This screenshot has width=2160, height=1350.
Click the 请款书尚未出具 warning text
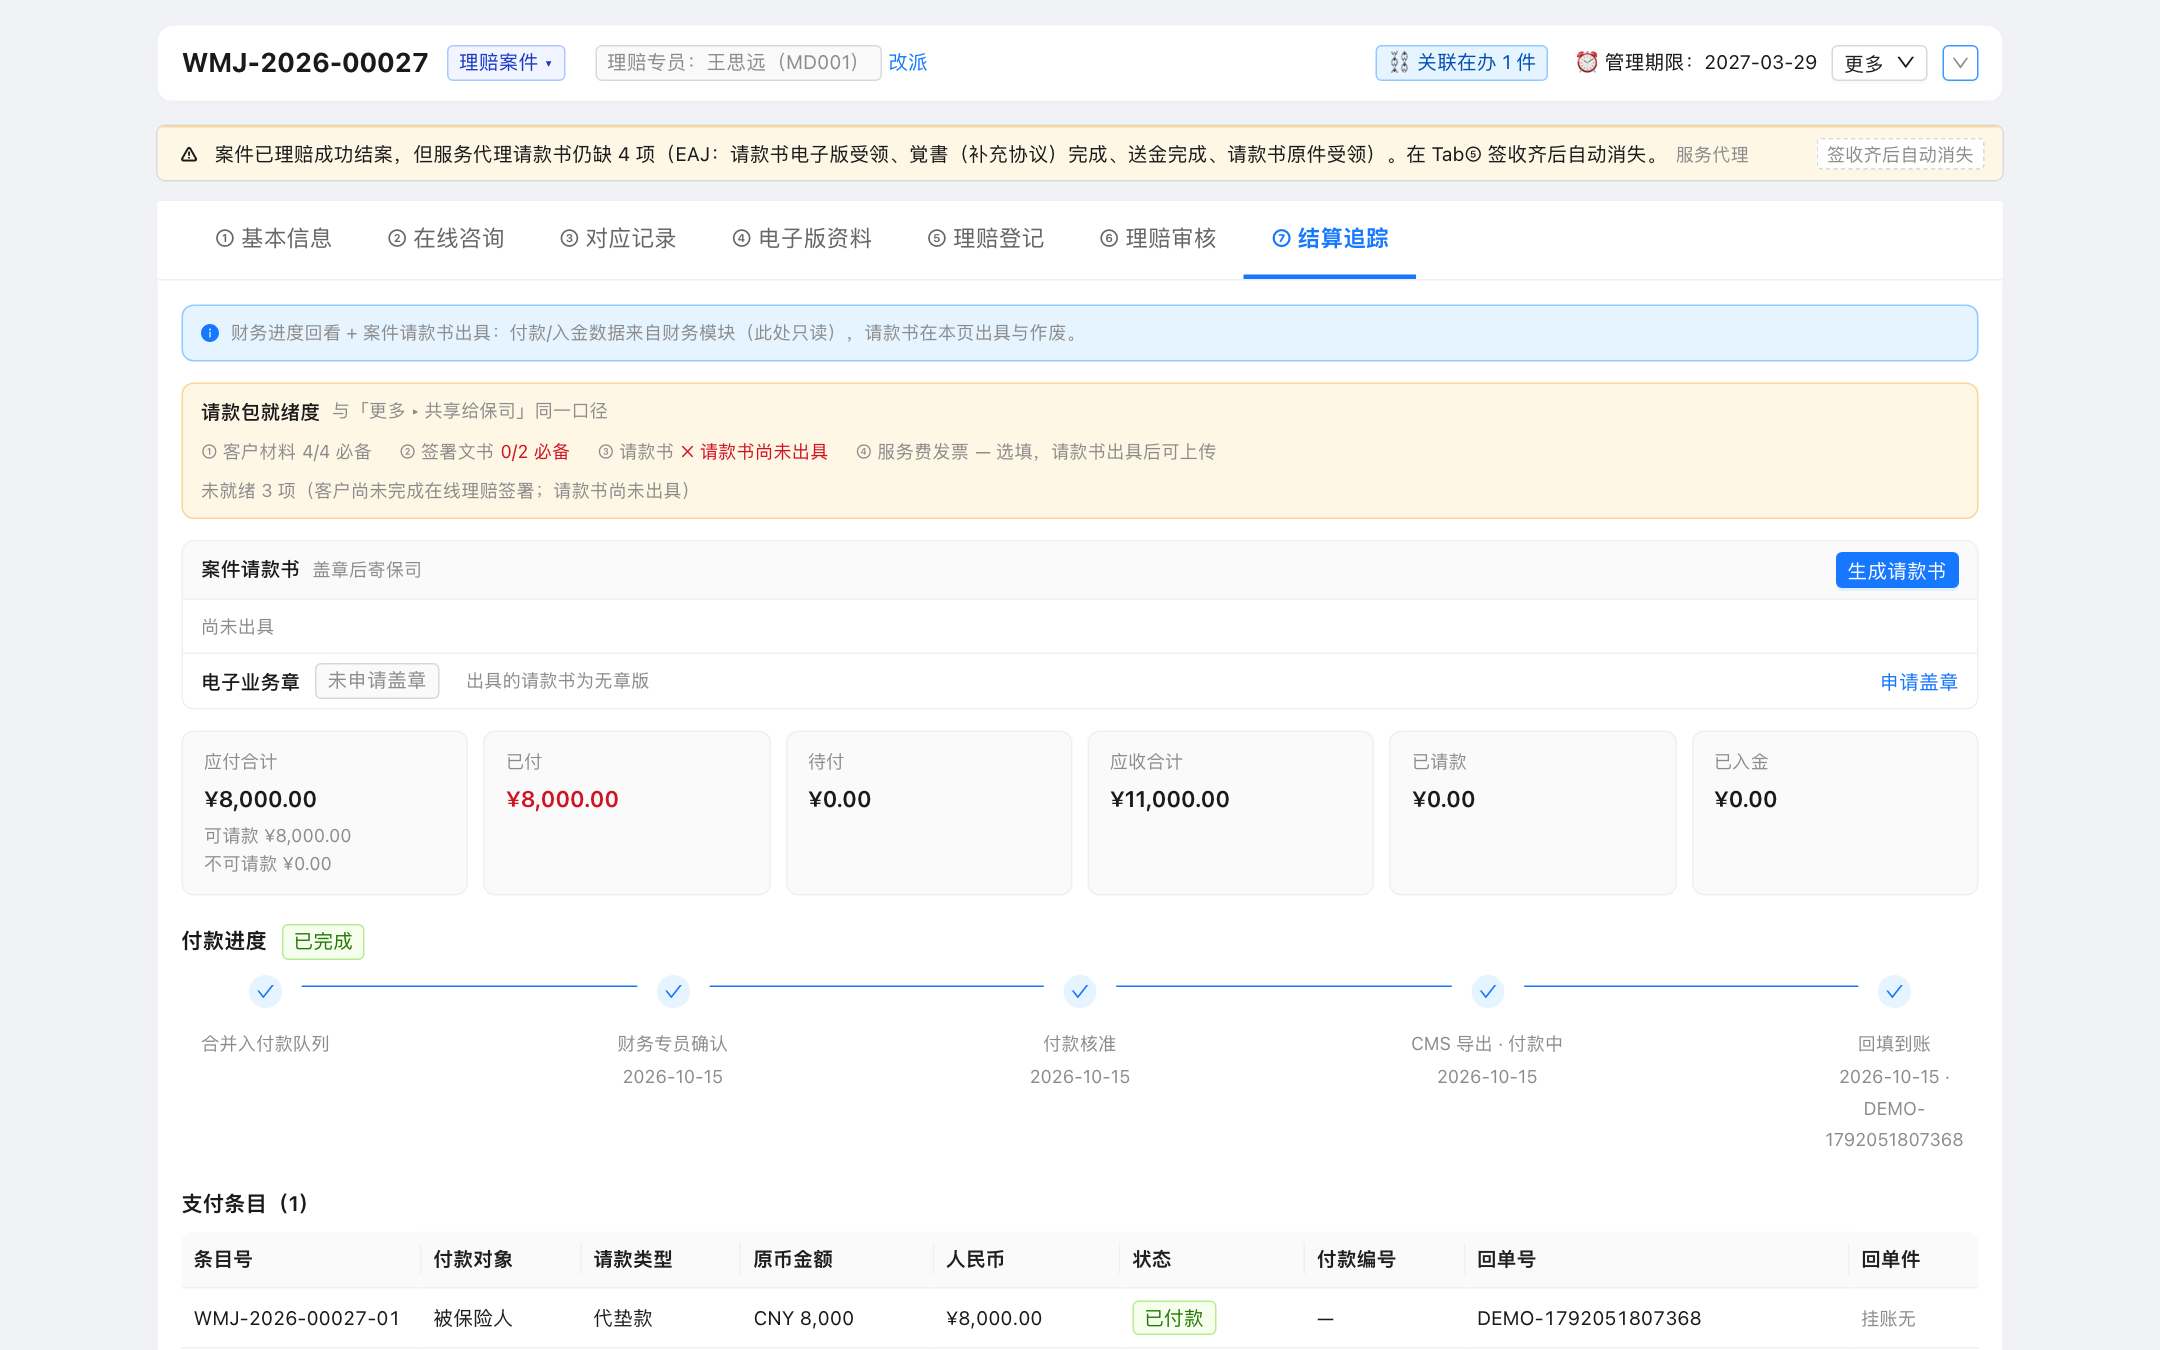(x=764, y=452)
